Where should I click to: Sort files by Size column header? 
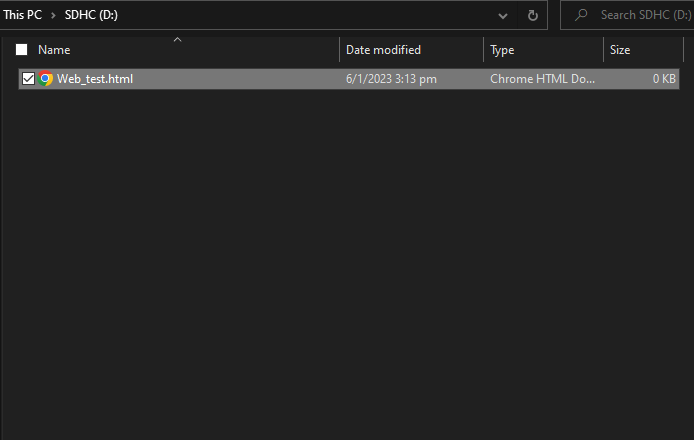pyautogui.click(x=620, y=50)
